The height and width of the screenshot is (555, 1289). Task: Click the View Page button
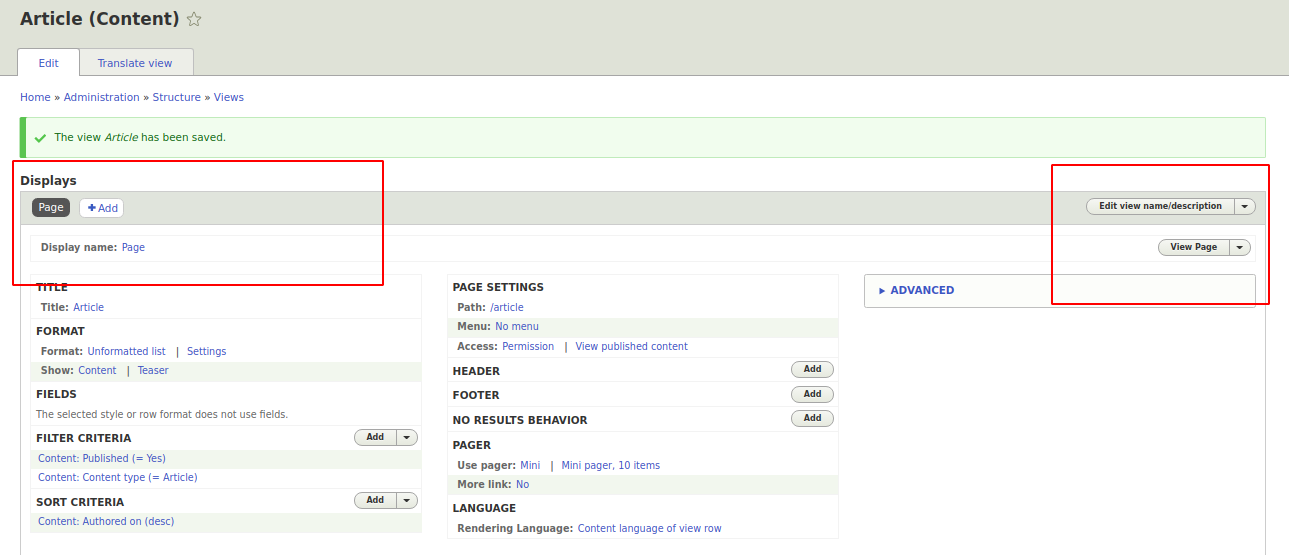(1193, 247)
